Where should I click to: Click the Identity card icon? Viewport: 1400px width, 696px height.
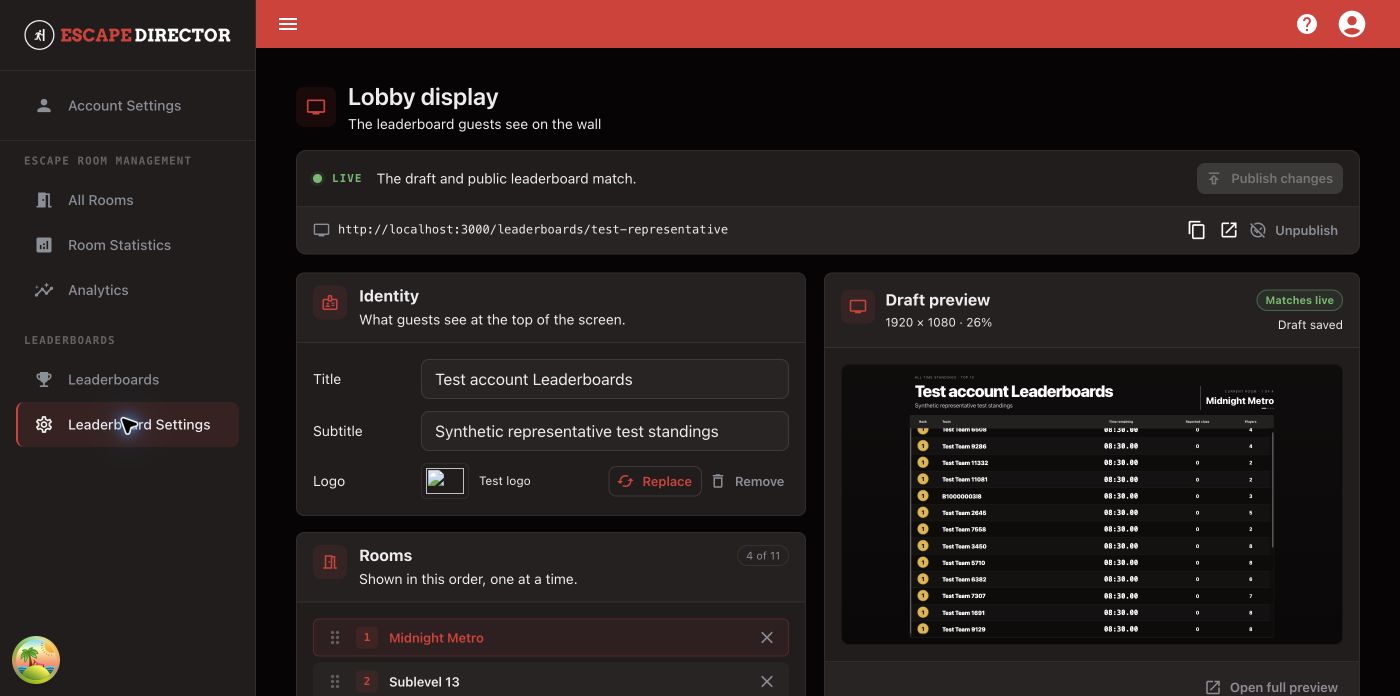click(330, 302)
